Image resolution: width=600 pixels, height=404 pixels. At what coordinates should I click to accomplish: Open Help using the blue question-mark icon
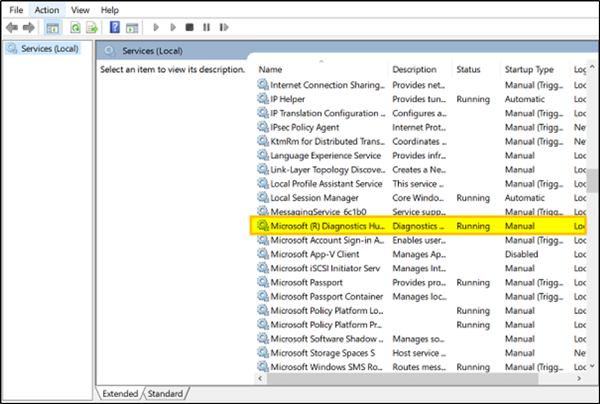pos(116,28)
